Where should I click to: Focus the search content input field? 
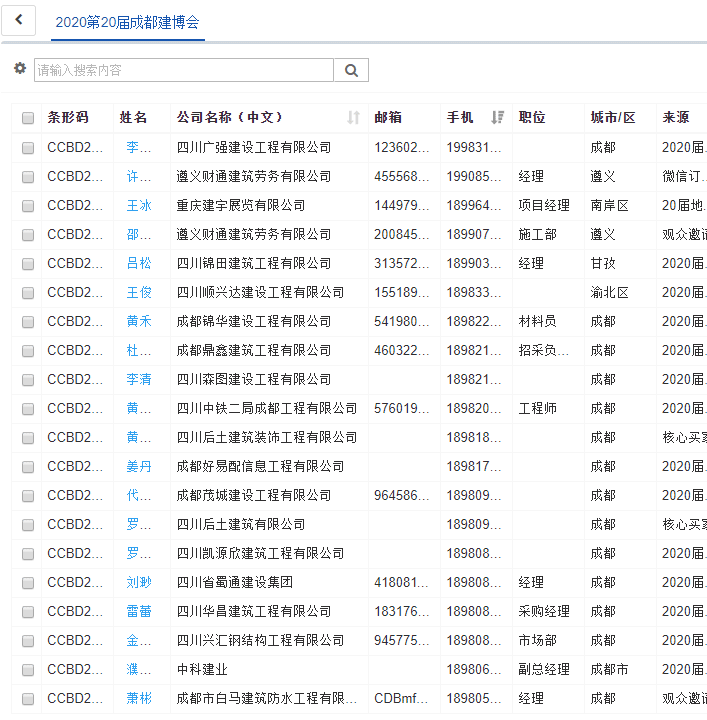184,70
